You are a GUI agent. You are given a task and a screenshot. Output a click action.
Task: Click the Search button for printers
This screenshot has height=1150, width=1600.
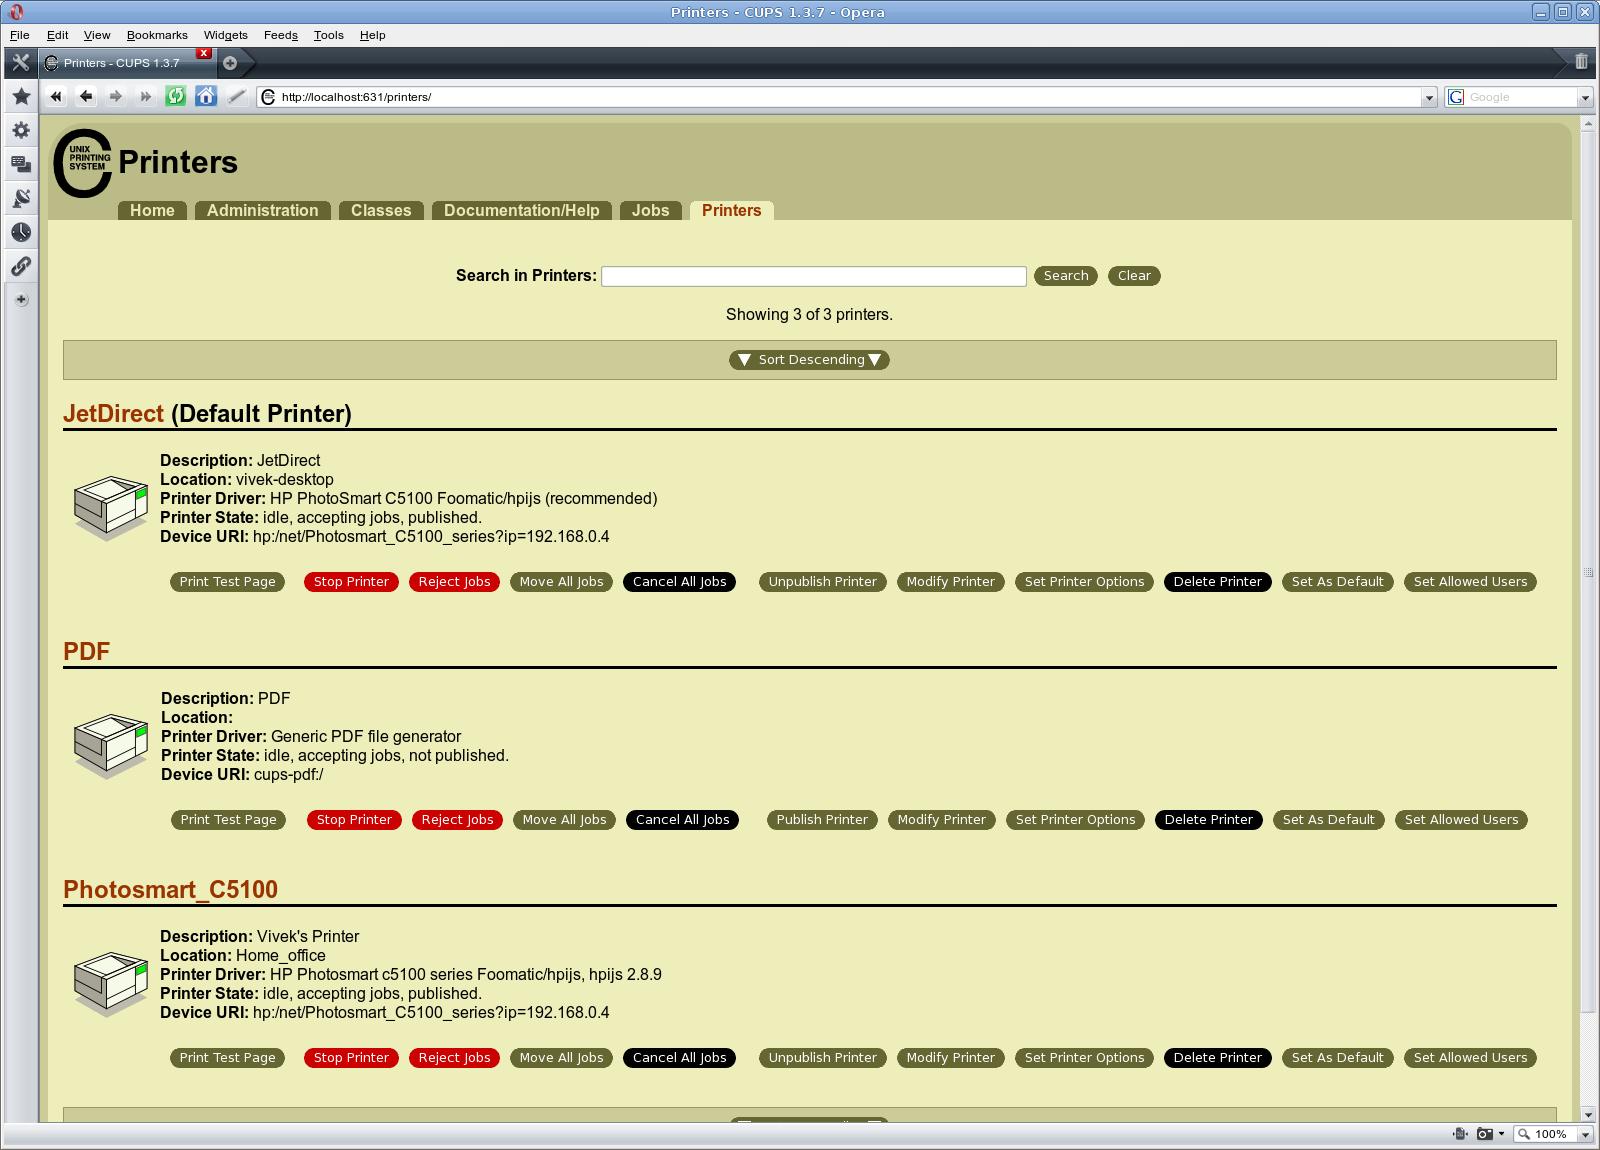1066,276
